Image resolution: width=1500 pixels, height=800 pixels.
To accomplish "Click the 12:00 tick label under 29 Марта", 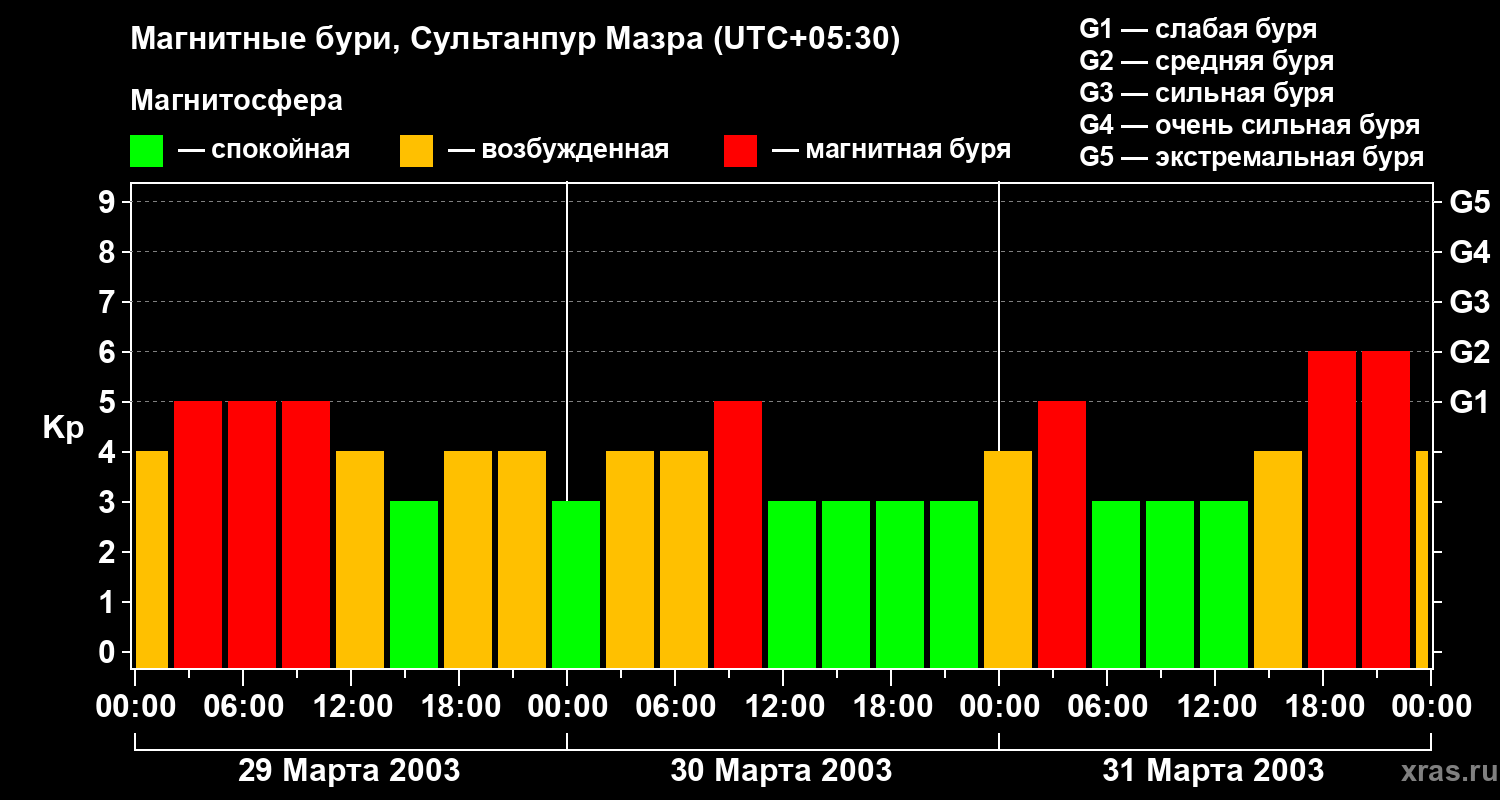I will tap(351, 707).
